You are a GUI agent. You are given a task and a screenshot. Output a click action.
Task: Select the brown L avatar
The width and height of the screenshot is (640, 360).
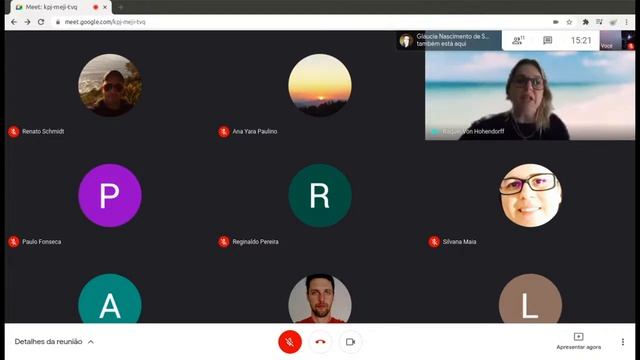click(530, 298)
